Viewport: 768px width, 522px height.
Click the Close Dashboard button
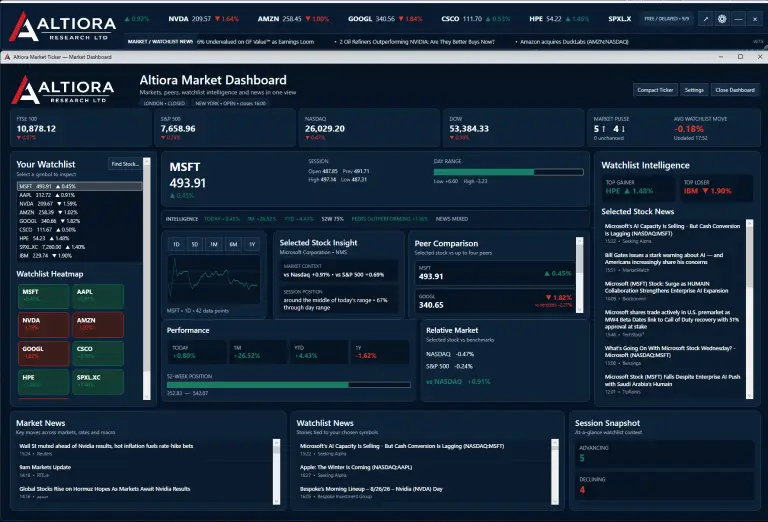(x=735, y=90)
